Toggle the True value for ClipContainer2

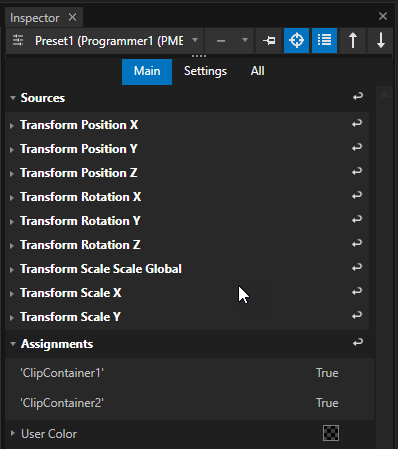[327, 403]
